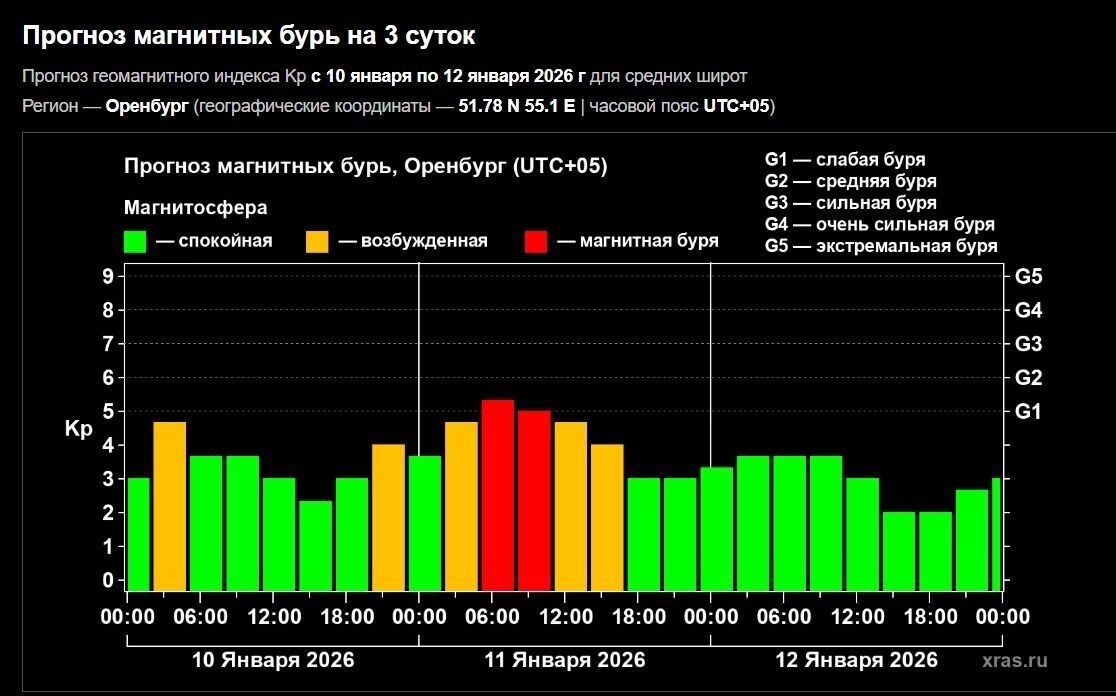This screenshot has height=696, width=1116.
Task: Click the date label '12 Января 2026'
Action: (x=857, y=660)
